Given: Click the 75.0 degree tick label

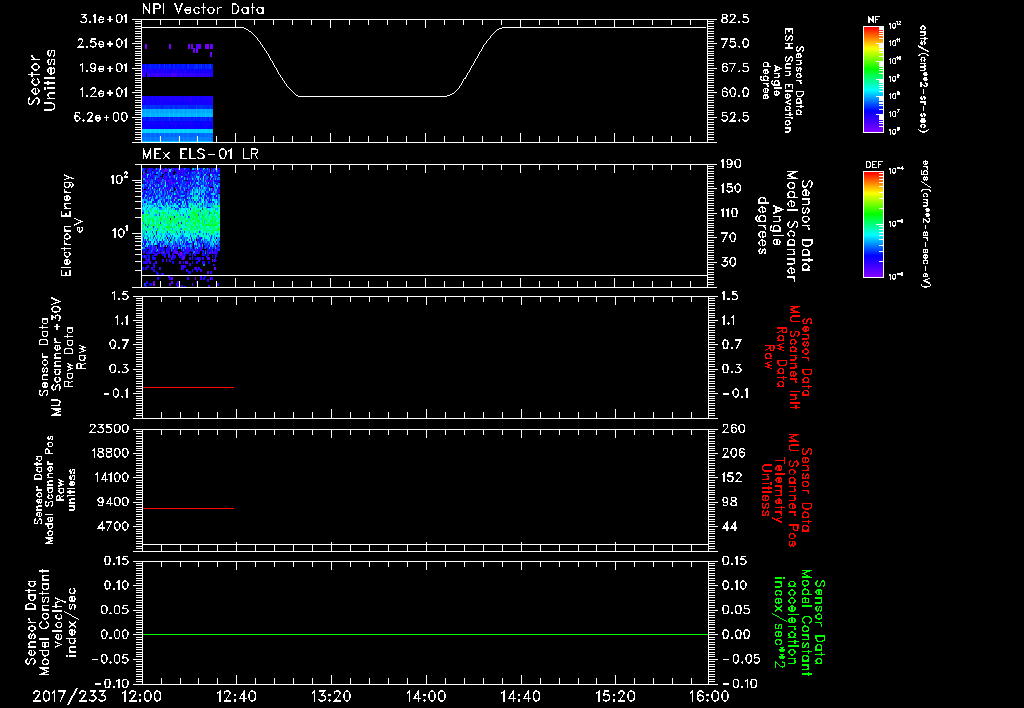Looking at the screenshot, I should [735, 43].
